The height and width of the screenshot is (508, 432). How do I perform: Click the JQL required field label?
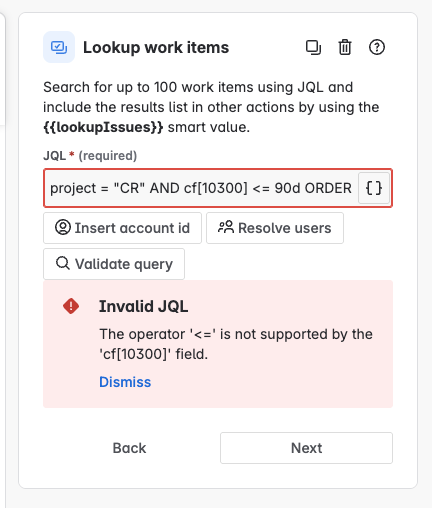(90, 156)
